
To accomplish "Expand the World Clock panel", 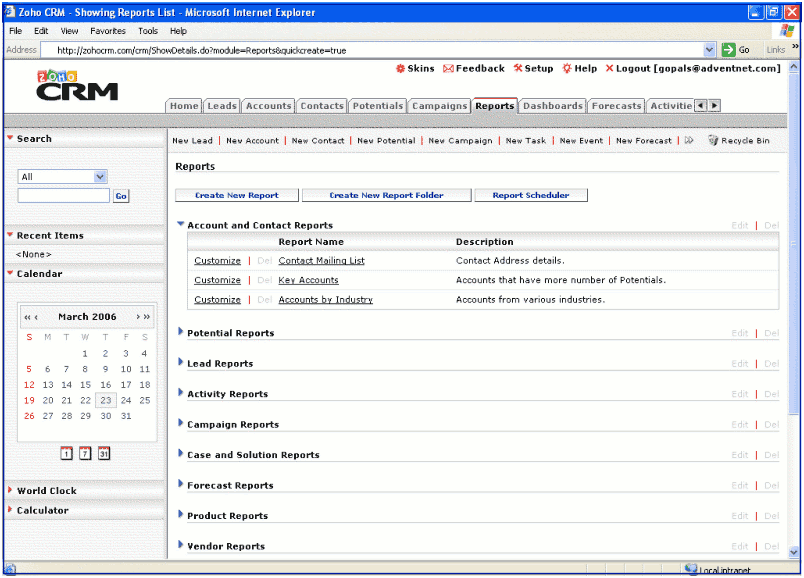I will pyautogui.click(x=10, y=490).
